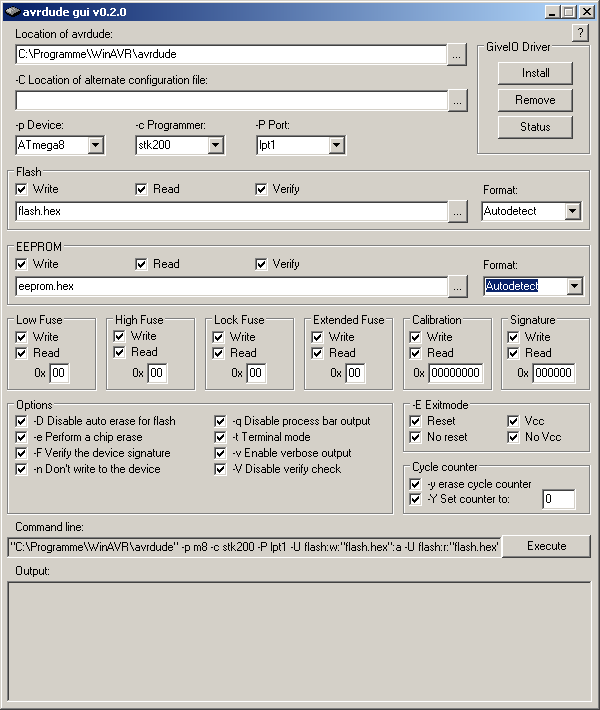
Task: Toggle -e Perform a chip erase
Action: 21,437
